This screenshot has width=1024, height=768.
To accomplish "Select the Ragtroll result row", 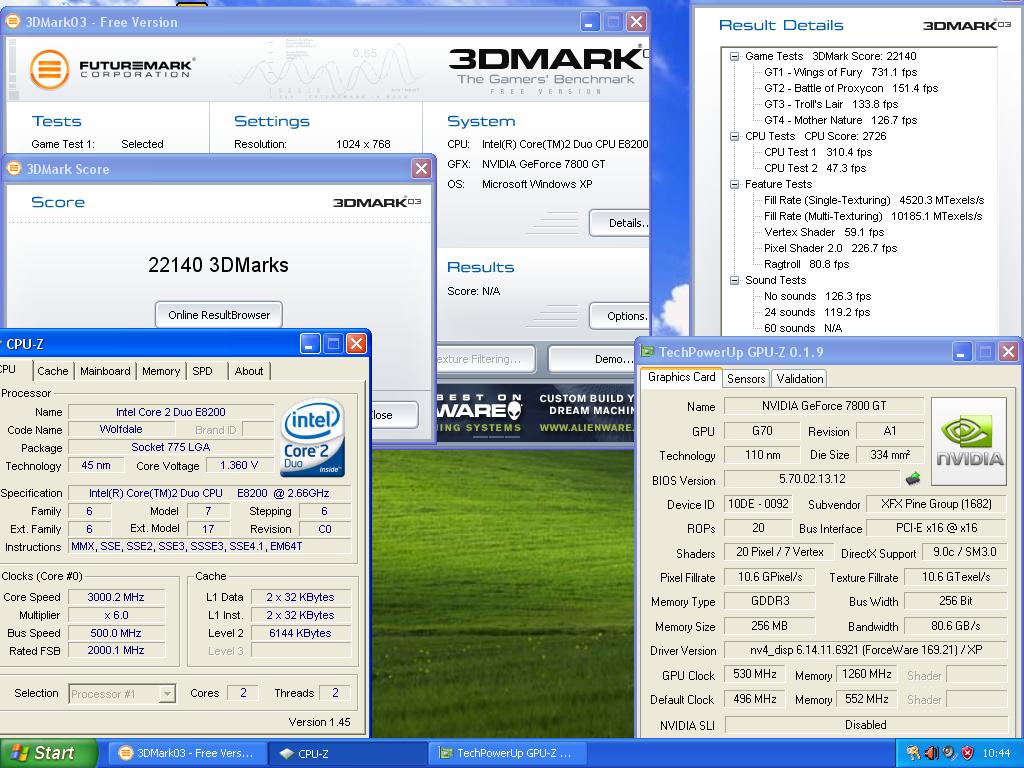I will click(807, 264).
